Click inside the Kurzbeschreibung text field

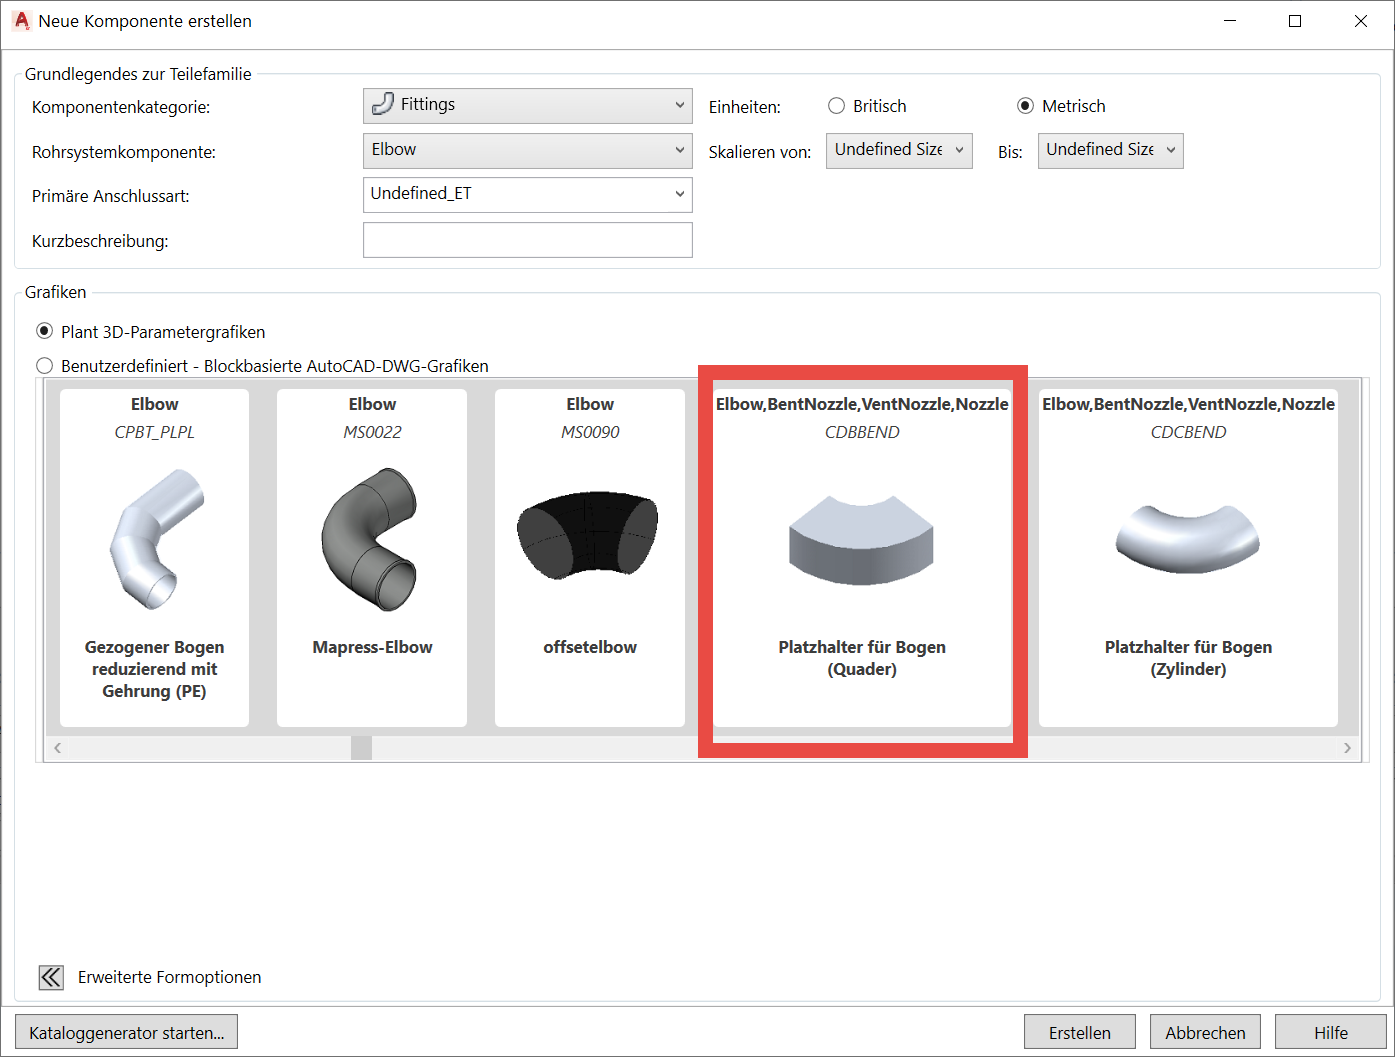tap(527, 239)
